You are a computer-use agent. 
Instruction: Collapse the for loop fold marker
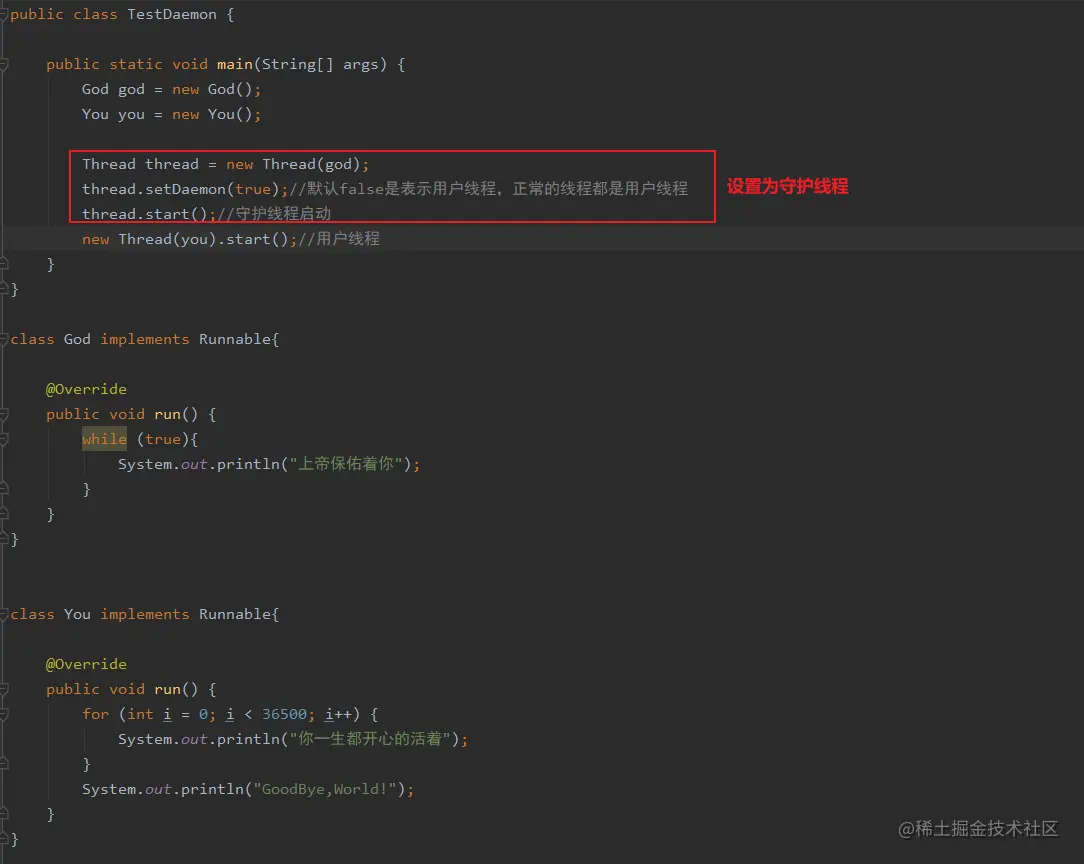(x=3, y=714)
